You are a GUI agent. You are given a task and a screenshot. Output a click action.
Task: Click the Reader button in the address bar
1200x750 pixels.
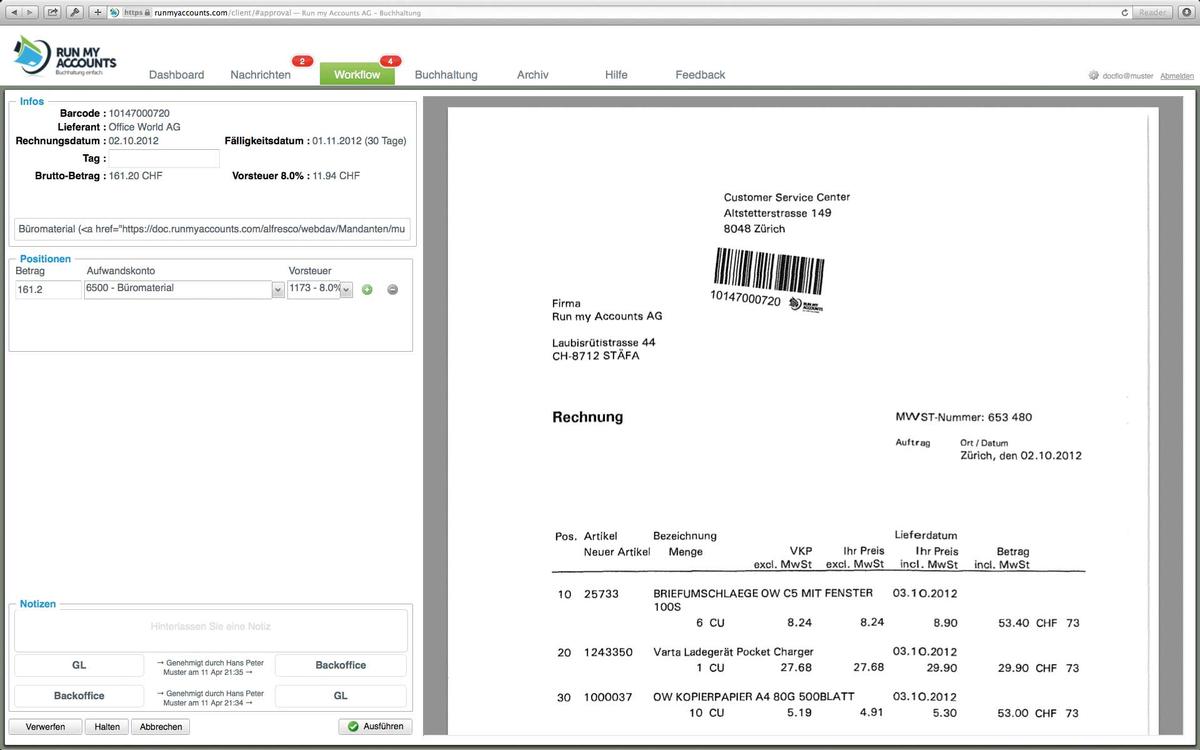[1153, 12]
